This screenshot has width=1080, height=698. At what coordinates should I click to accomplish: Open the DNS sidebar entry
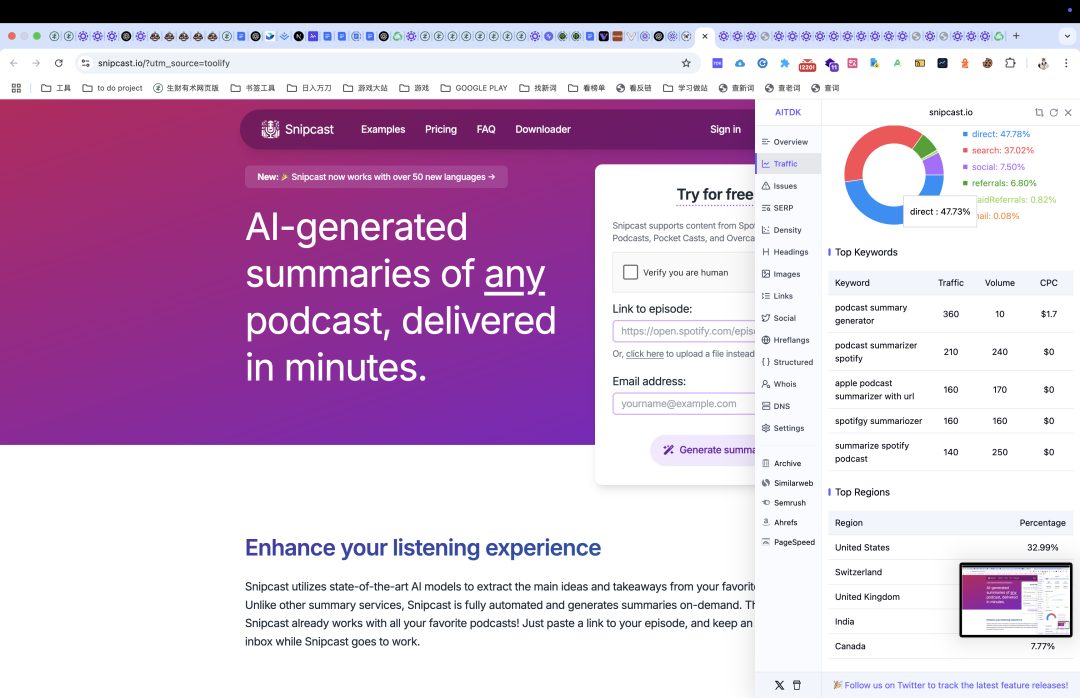click(x=776, y=407)
